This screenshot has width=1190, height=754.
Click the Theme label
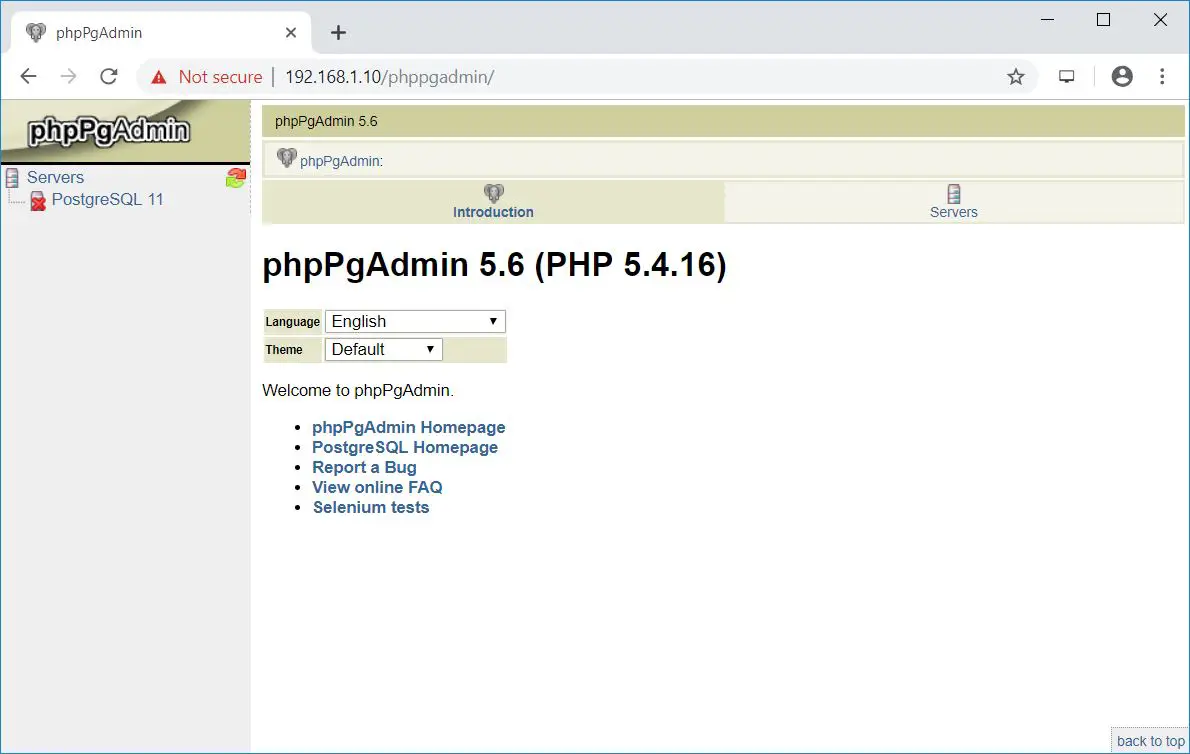(x=284, y=350)
